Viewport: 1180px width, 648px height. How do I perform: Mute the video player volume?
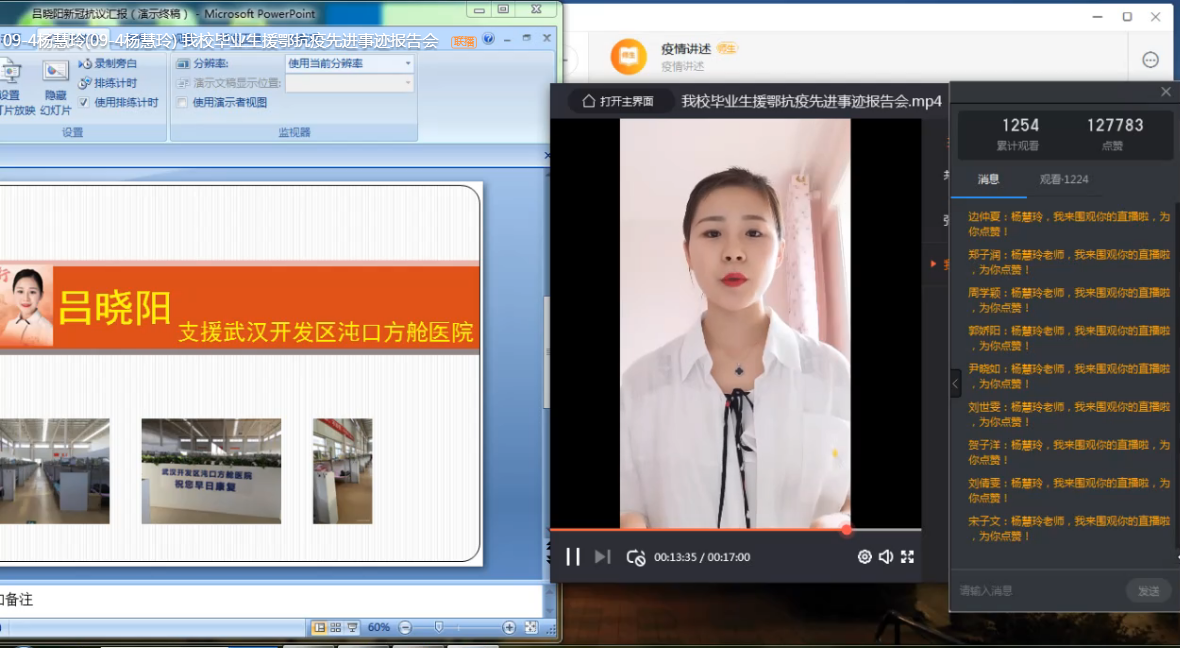886,557
